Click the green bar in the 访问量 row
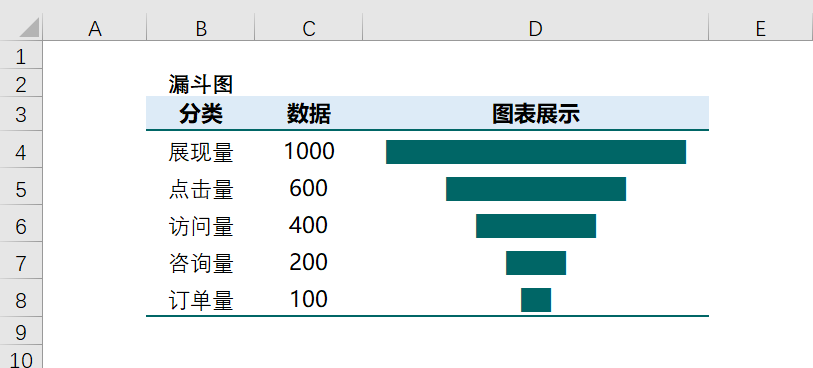The image size is (813, 368). (x=536, y=226)
